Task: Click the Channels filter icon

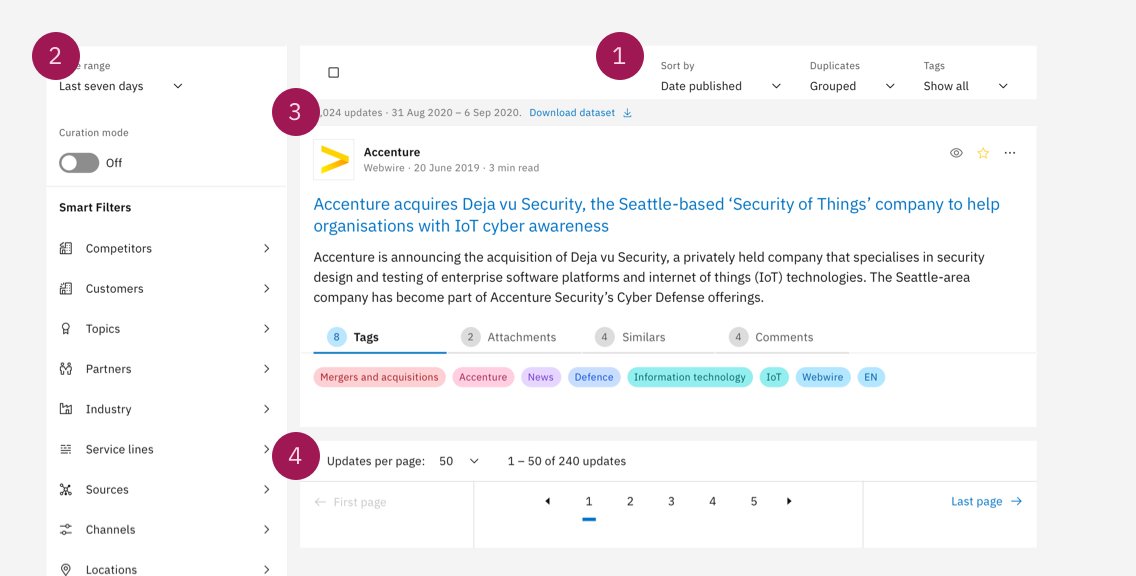Action: (x=67, y=529)
